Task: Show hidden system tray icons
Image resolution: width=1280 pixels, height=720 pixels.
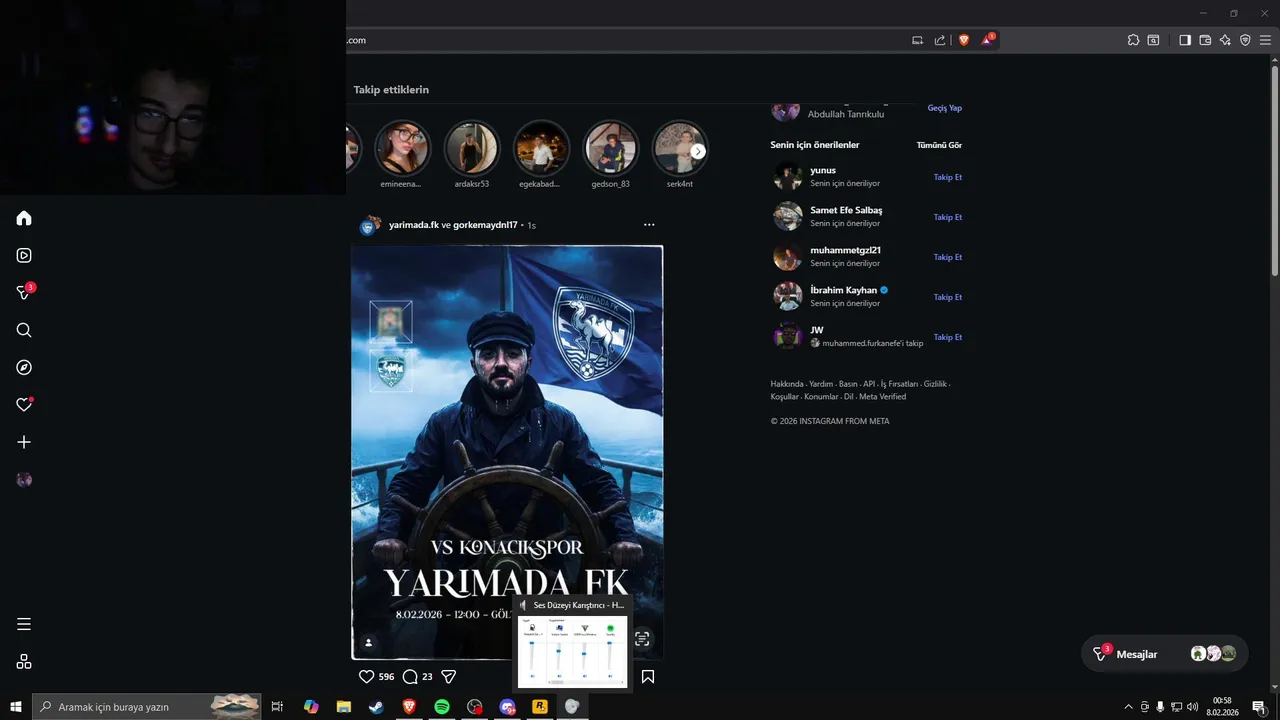Action: coord(1129,707)
